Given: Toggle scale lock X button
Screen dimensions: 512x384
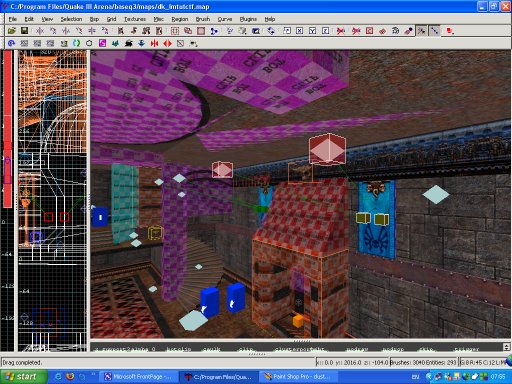Looking at the screenshot, I should point(300,31).
